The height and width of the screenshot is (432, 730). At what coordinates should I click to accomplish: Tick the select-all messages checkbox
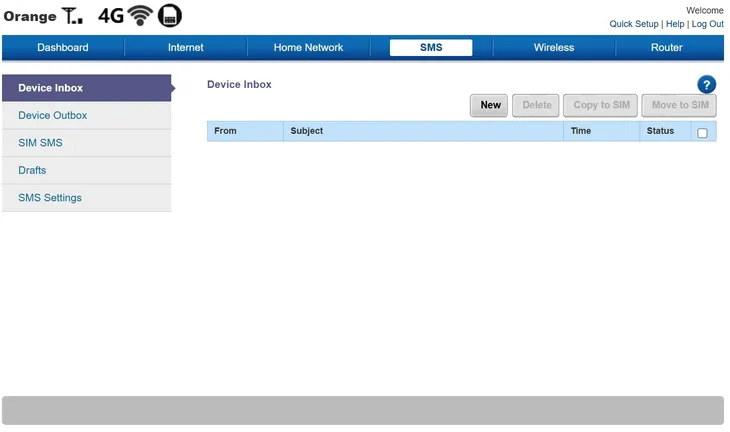tap(702, 133)
